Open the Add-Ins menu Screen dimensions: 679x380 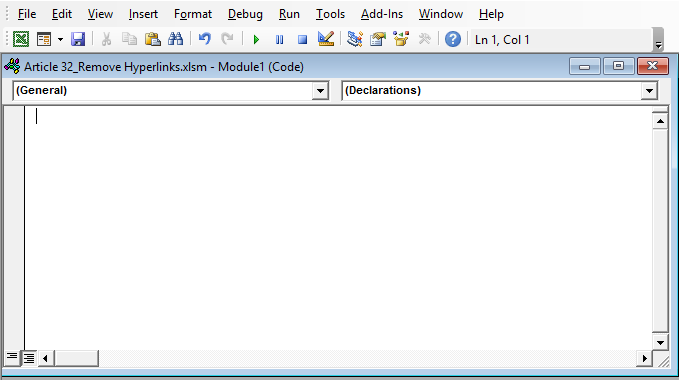pos(382,14)
